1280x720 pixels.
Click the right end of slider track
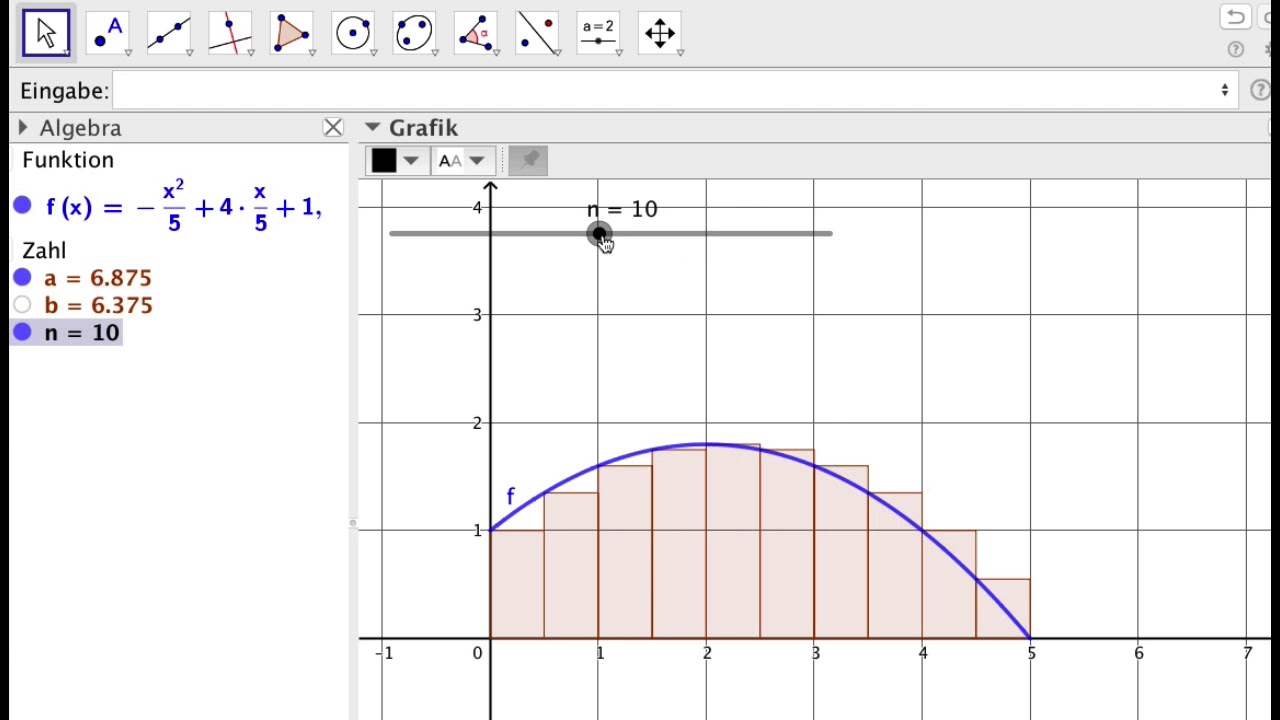(x=829, y=234)
